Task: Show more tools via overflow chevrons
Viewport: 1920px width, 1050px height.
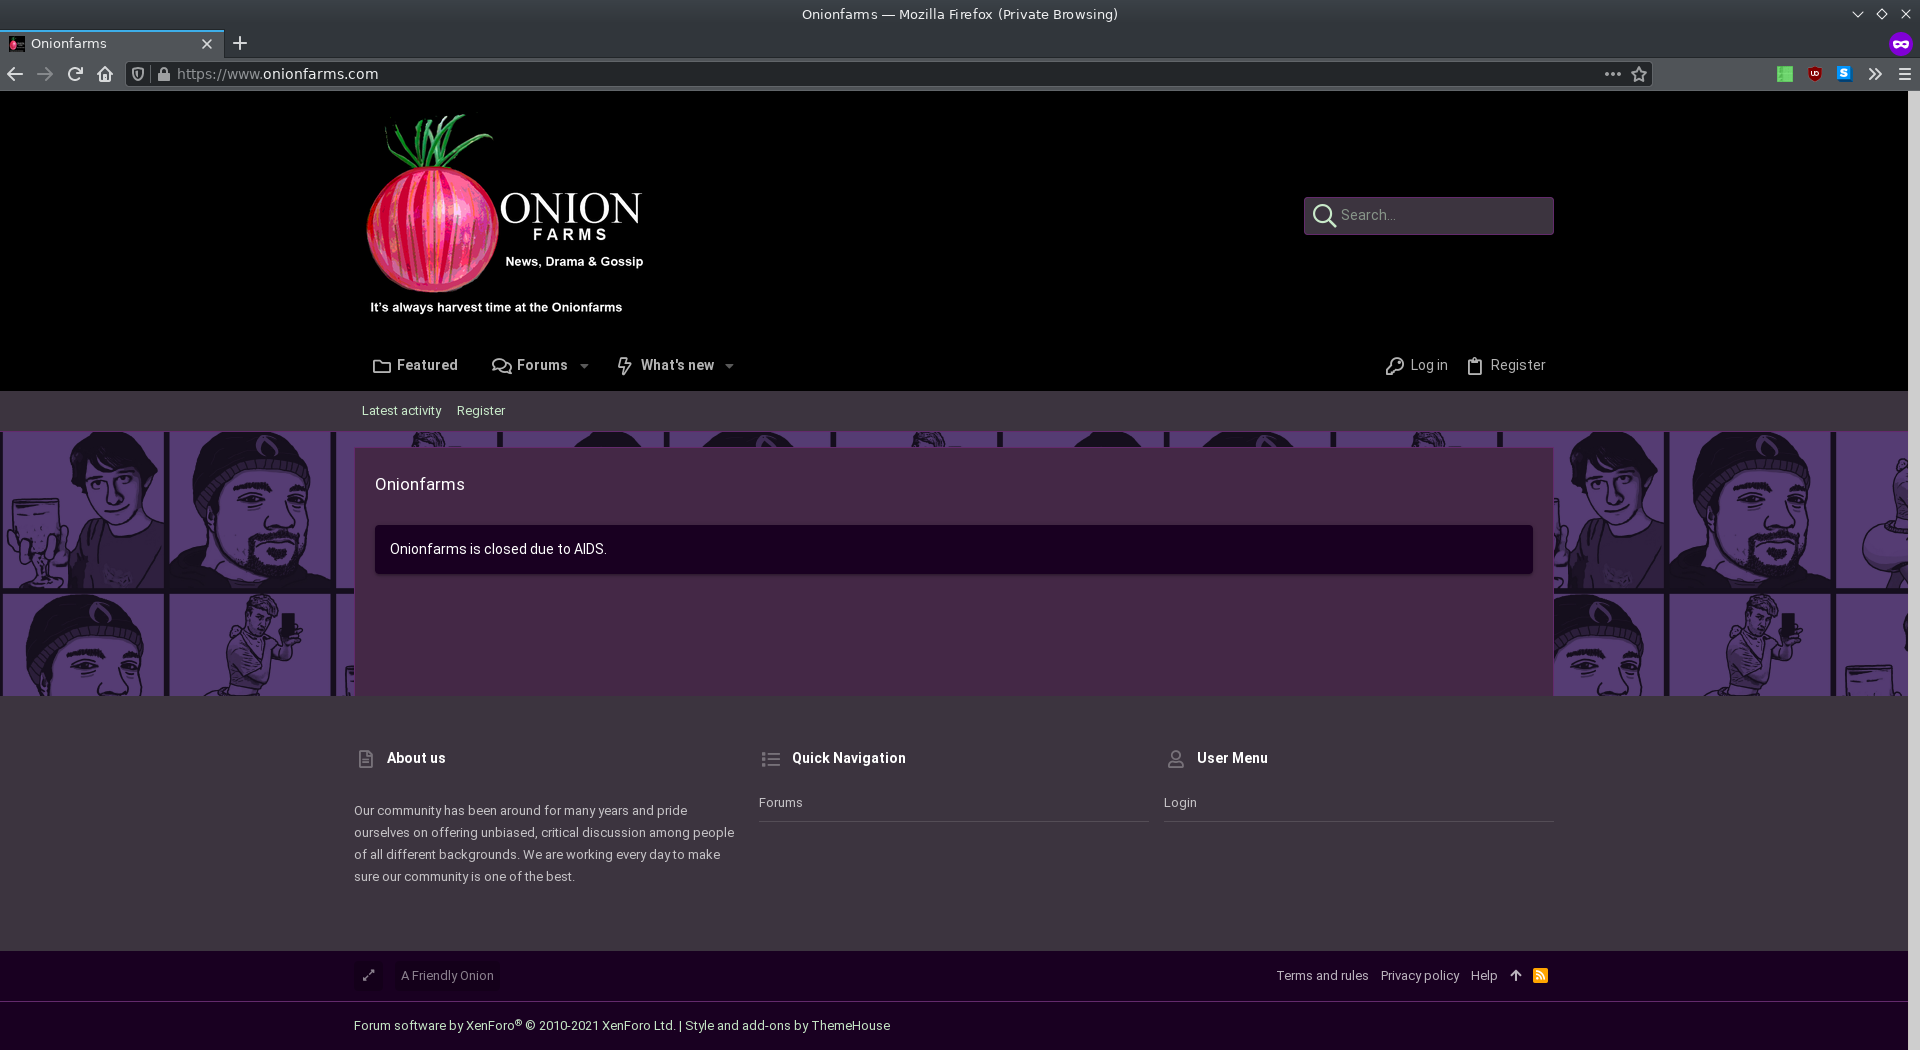Action: coord(1875,74)
